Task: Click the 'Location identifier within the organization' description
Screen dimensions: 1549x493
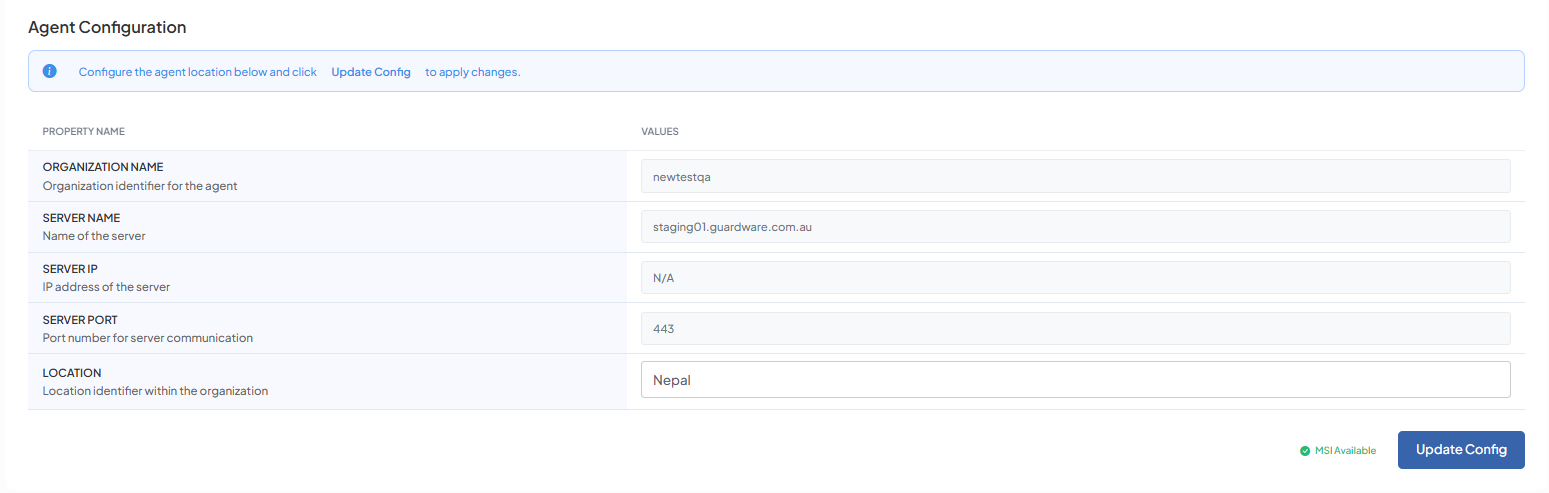Action: coord(155,391)
